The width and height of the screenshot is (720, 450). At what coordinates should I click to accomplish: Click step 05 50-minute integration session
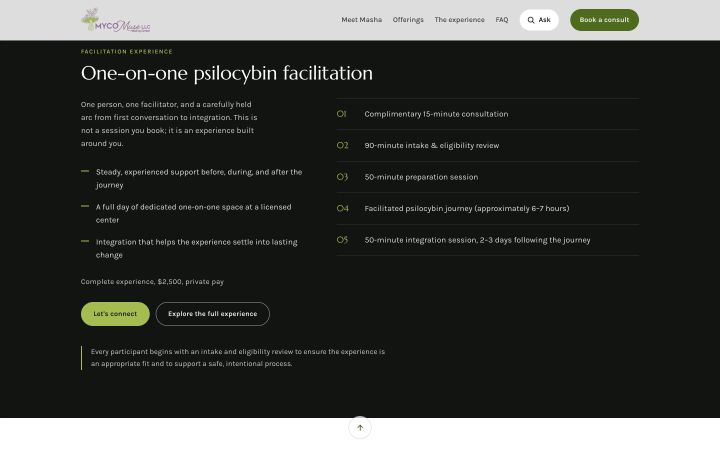click(488, 240)
